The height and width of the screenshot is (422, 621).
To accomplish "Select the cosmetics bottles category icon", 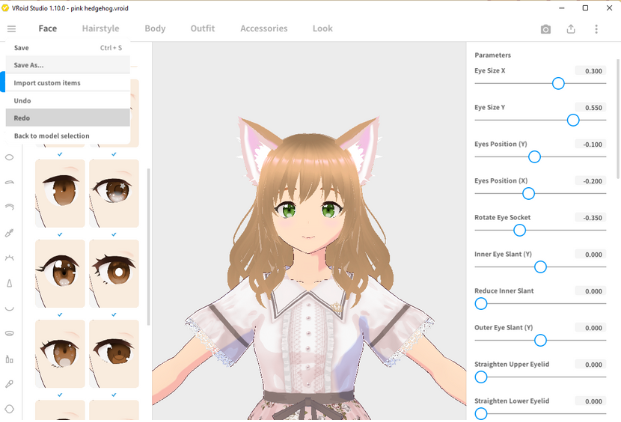I will [x=10, y=359].
